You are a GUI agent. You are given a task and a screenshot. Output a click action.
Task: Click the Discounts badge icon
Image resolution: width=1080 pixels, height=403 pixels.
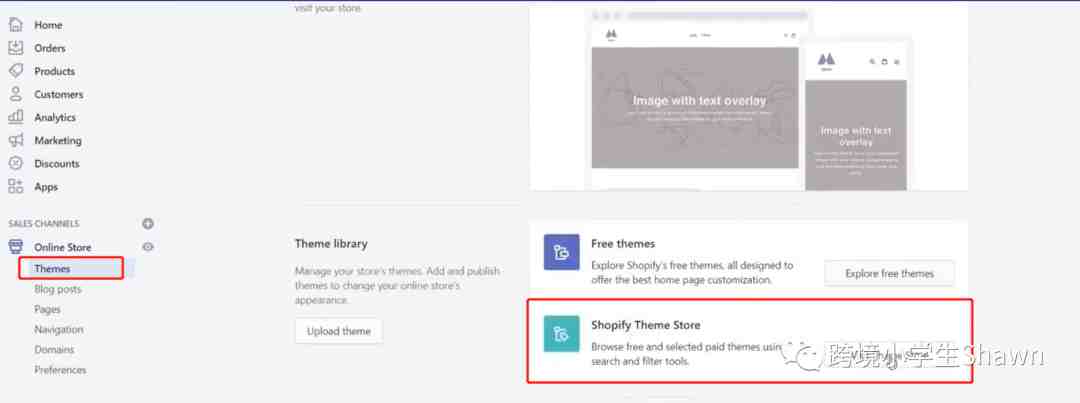[x=16, y=163]
